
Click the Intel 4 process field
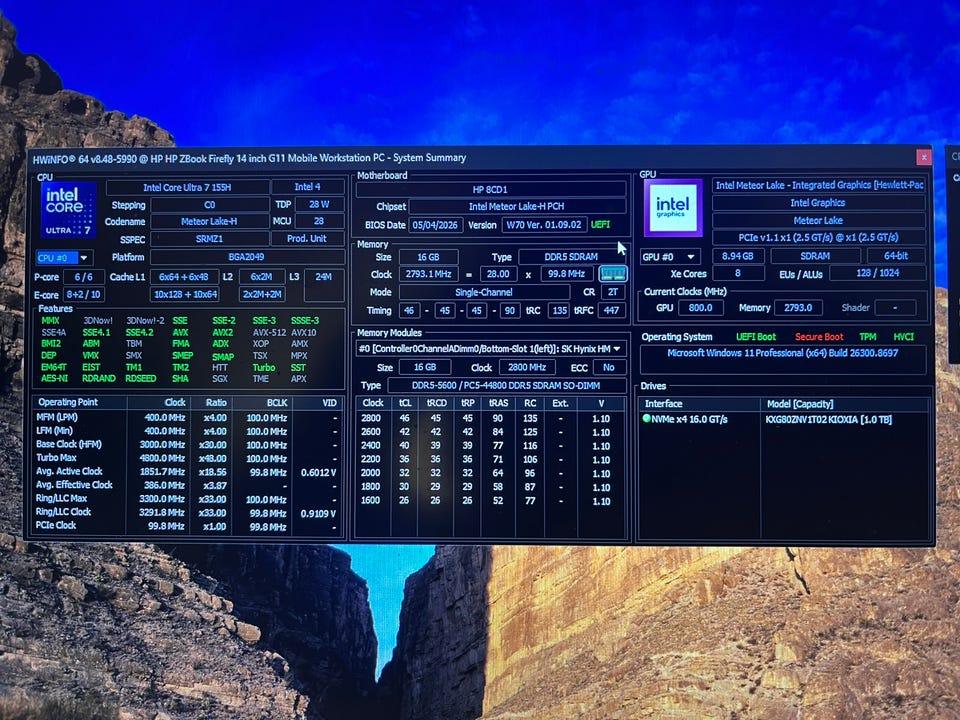click(x=307, y=187)
